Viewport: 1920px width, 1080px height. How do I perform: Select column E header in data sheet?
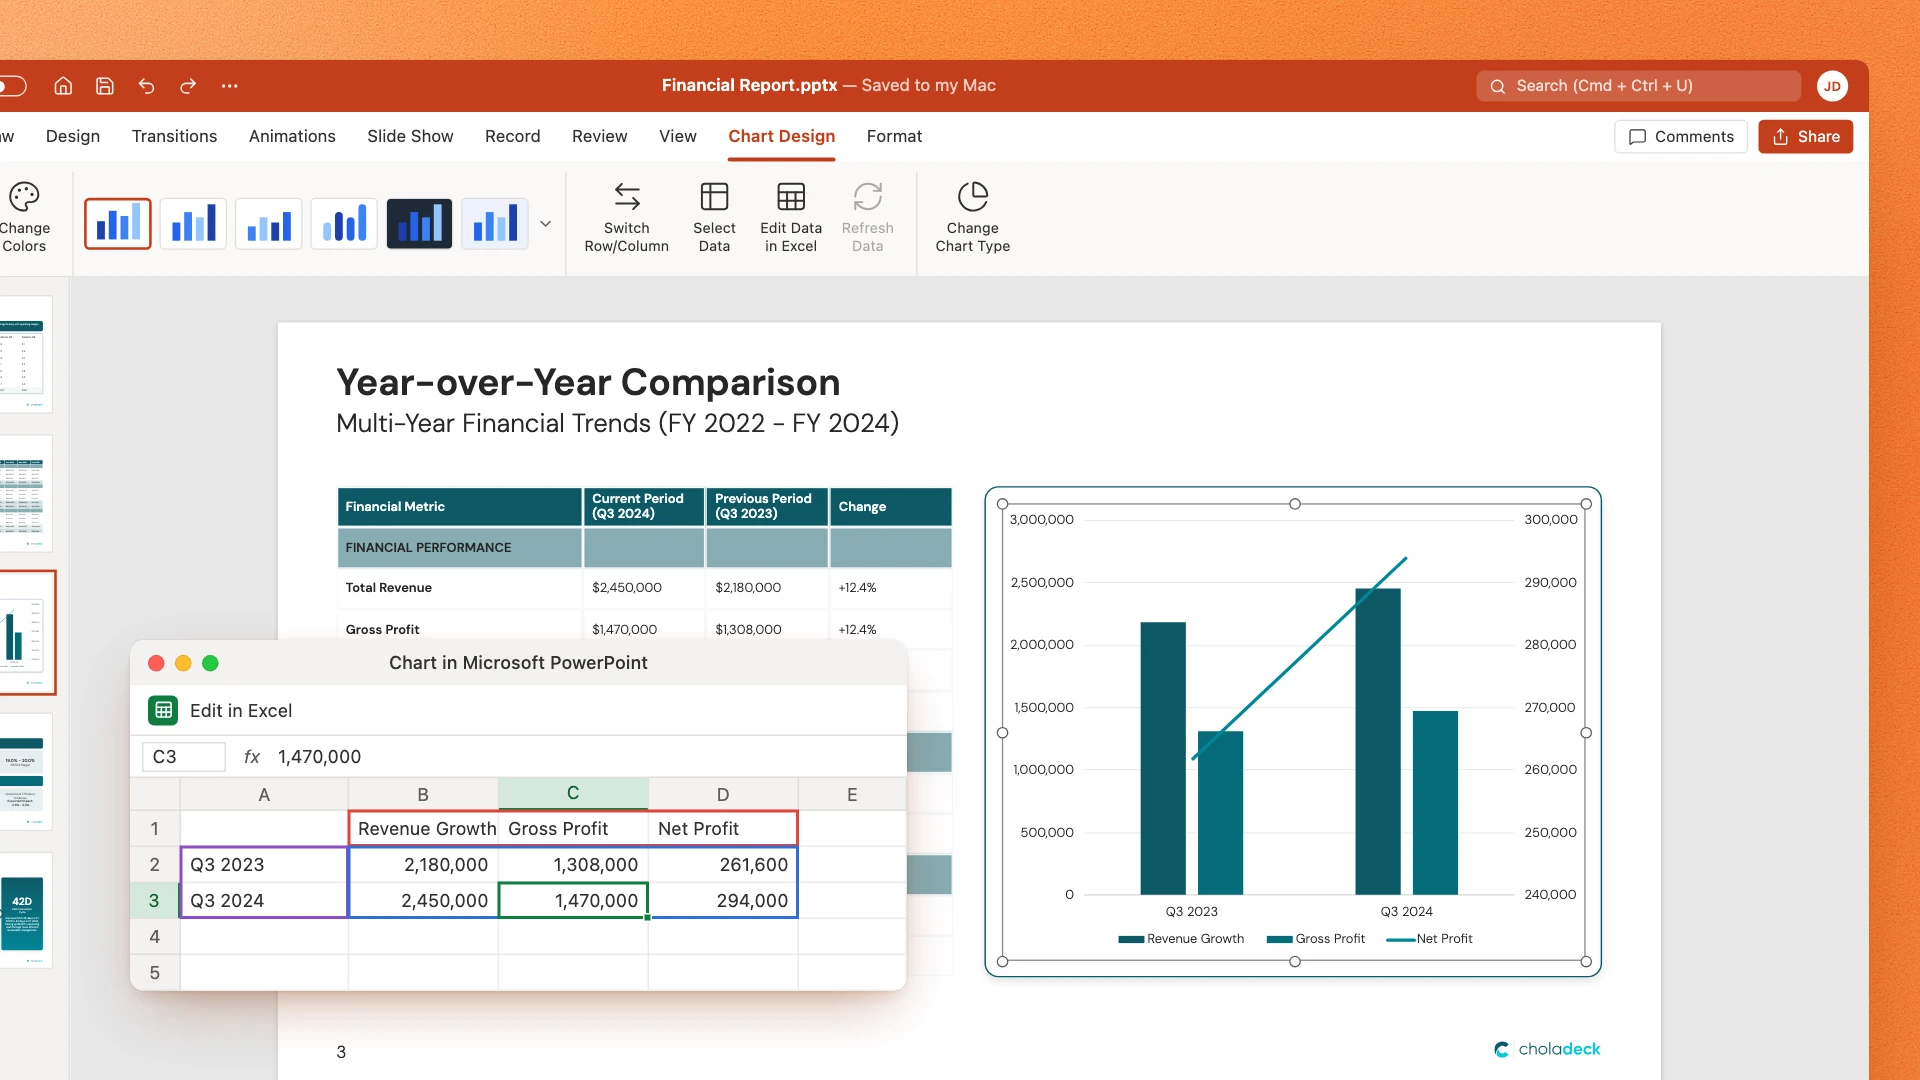852,795
